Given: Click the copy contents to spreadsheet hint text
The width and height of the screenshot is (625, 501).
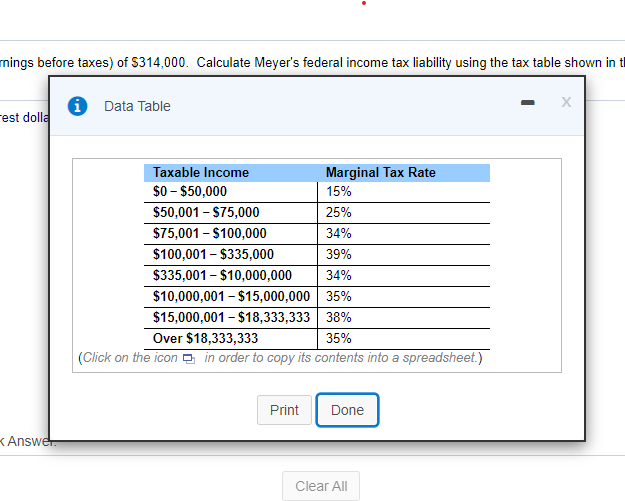Looking at the screenshot, I should (x=280, y=358).
